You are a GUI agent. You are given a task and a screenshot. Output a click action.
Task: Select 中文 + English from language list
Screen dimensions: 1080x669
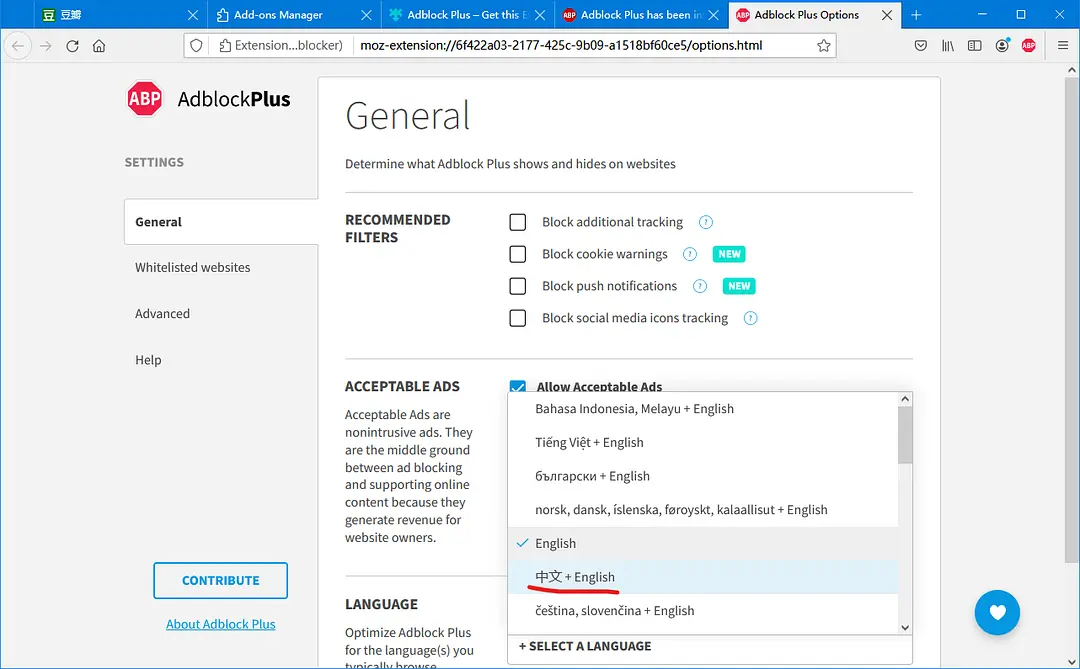[575, 577]
